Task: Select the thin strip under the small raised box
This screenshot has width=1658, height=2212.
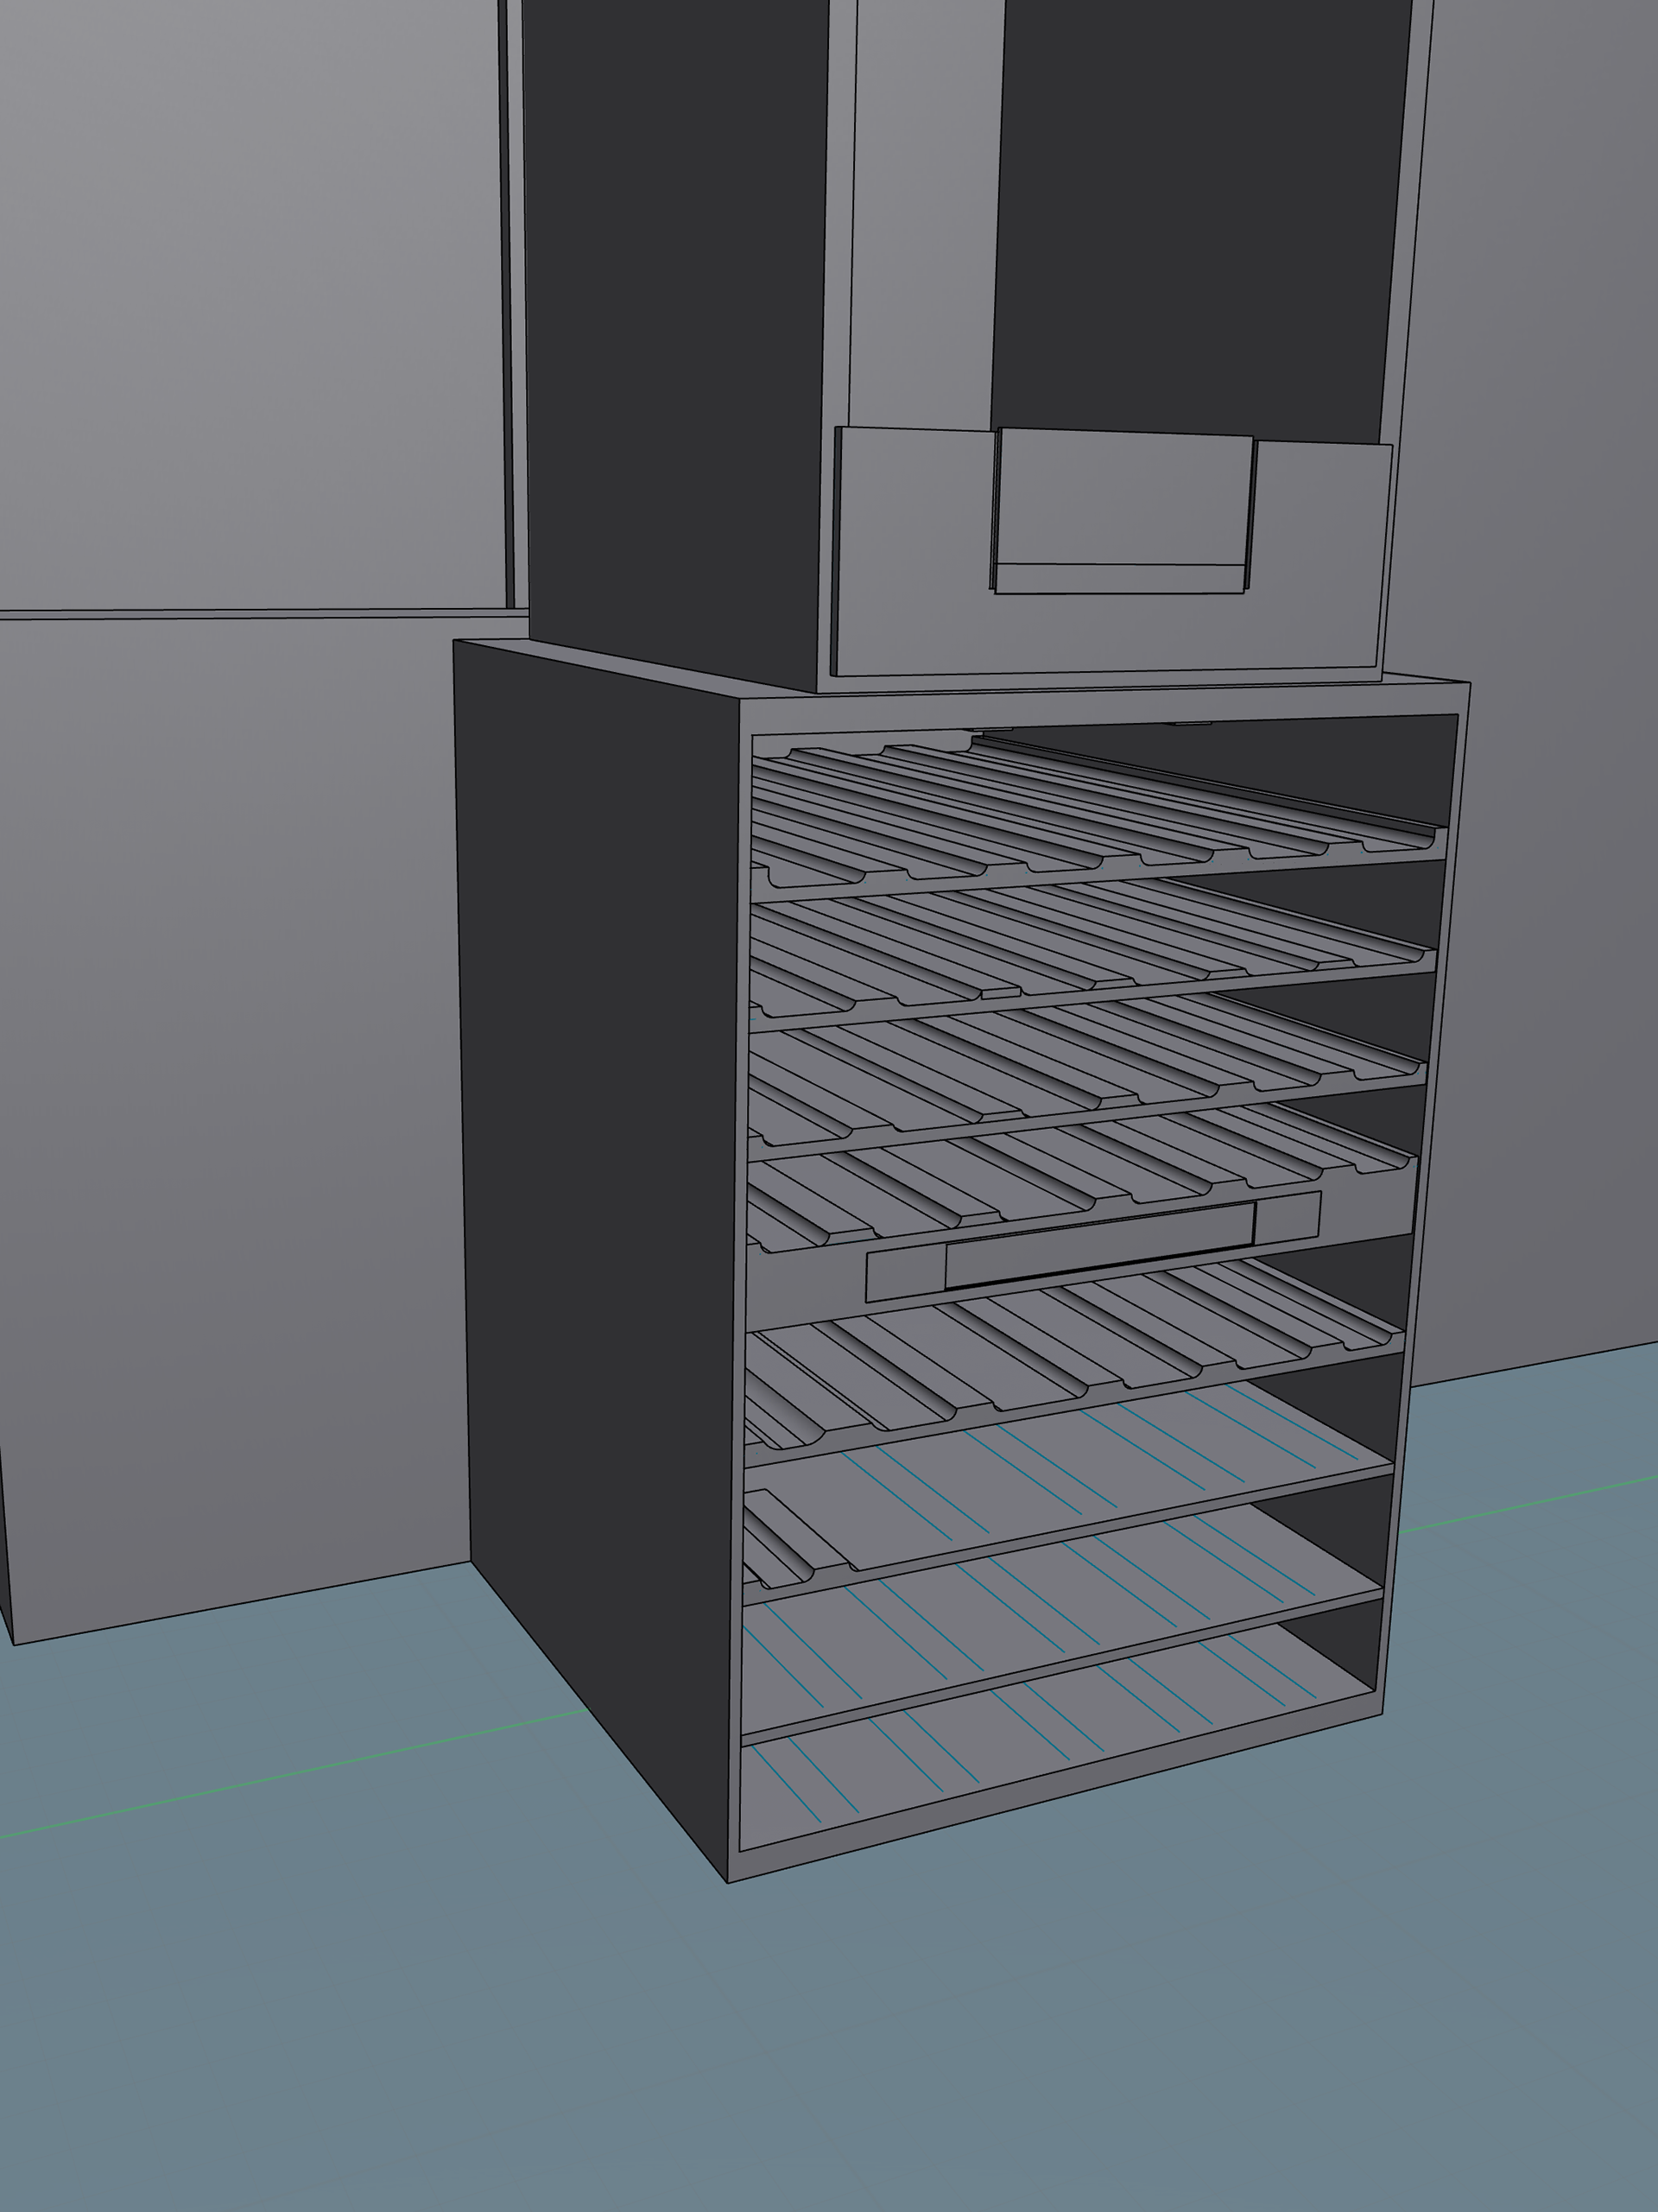Action: pos(1118,578)
